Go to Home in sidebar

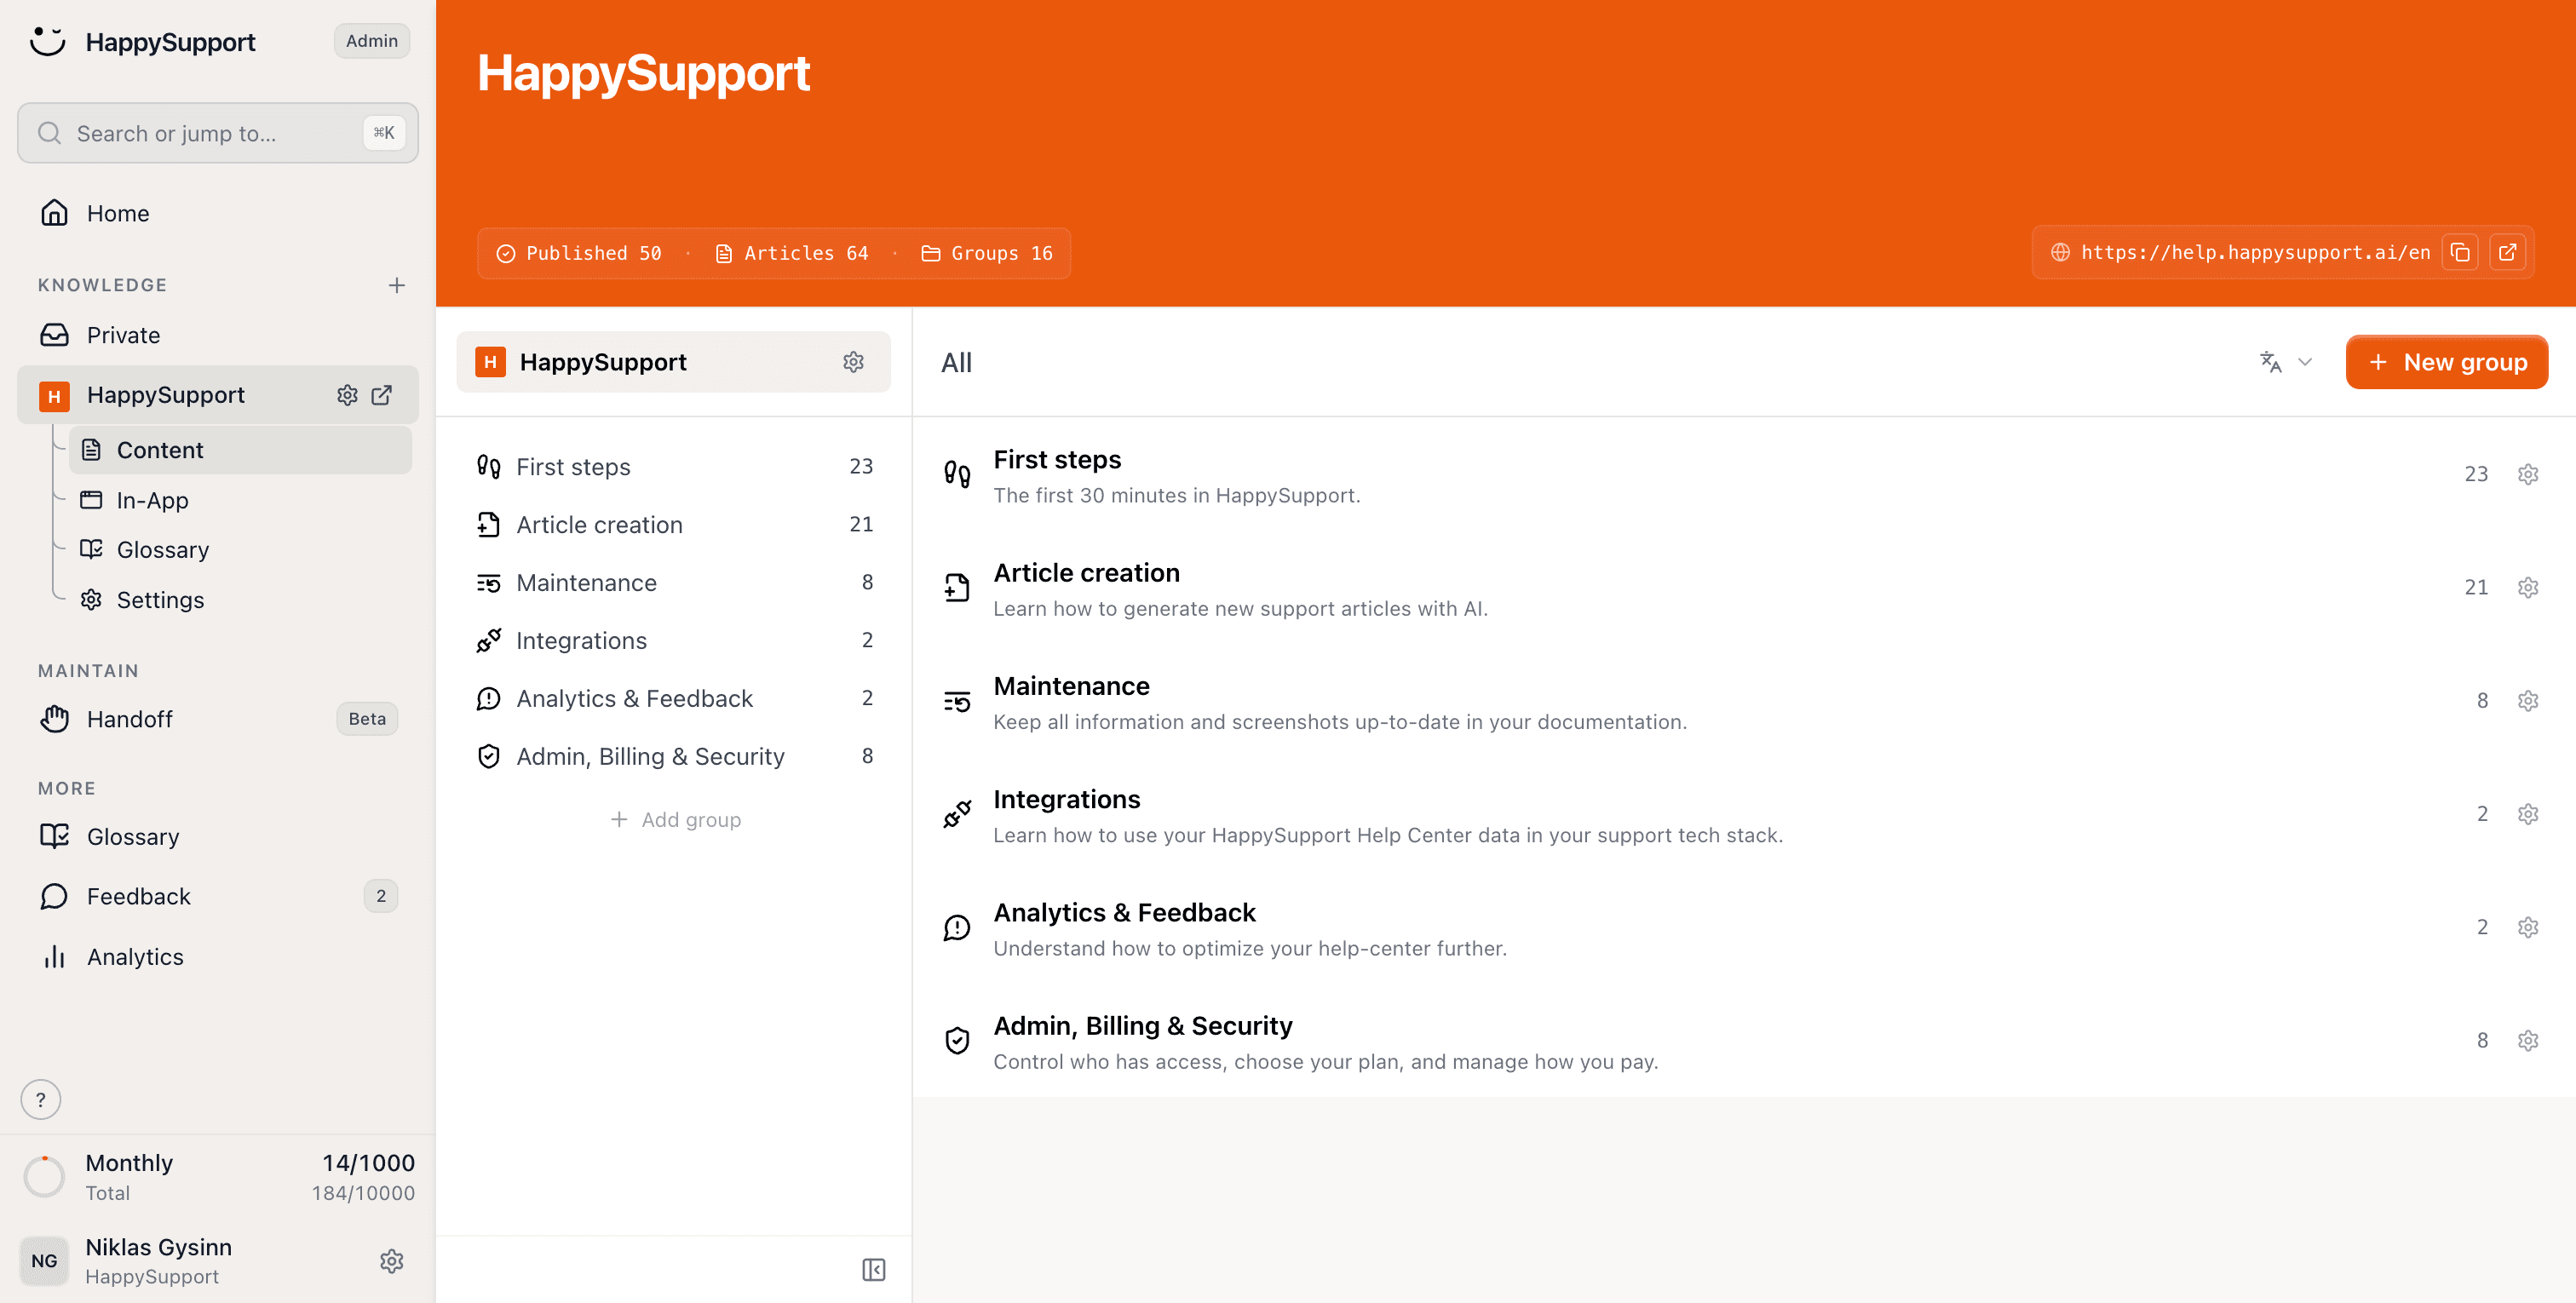point(218,213)
